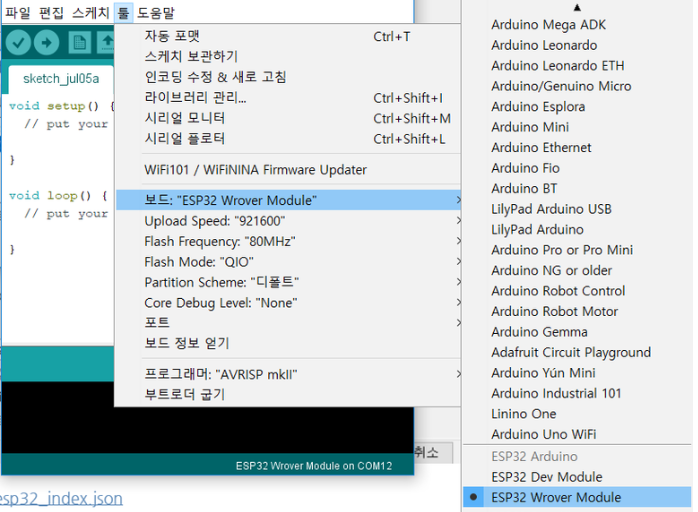Expand the Flash Mode QIO submenu
698x512 pixels.
(288, 262)
